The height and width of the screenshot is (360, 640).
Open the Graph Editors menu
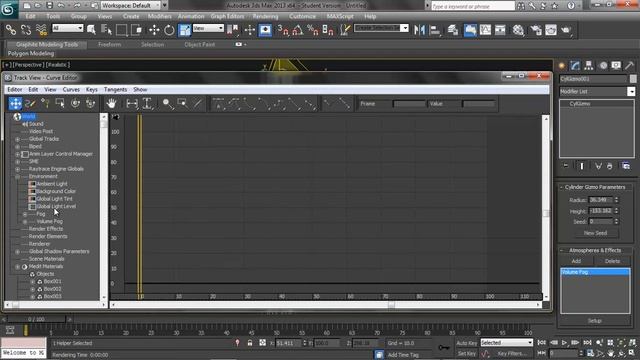tap(227, 16)
